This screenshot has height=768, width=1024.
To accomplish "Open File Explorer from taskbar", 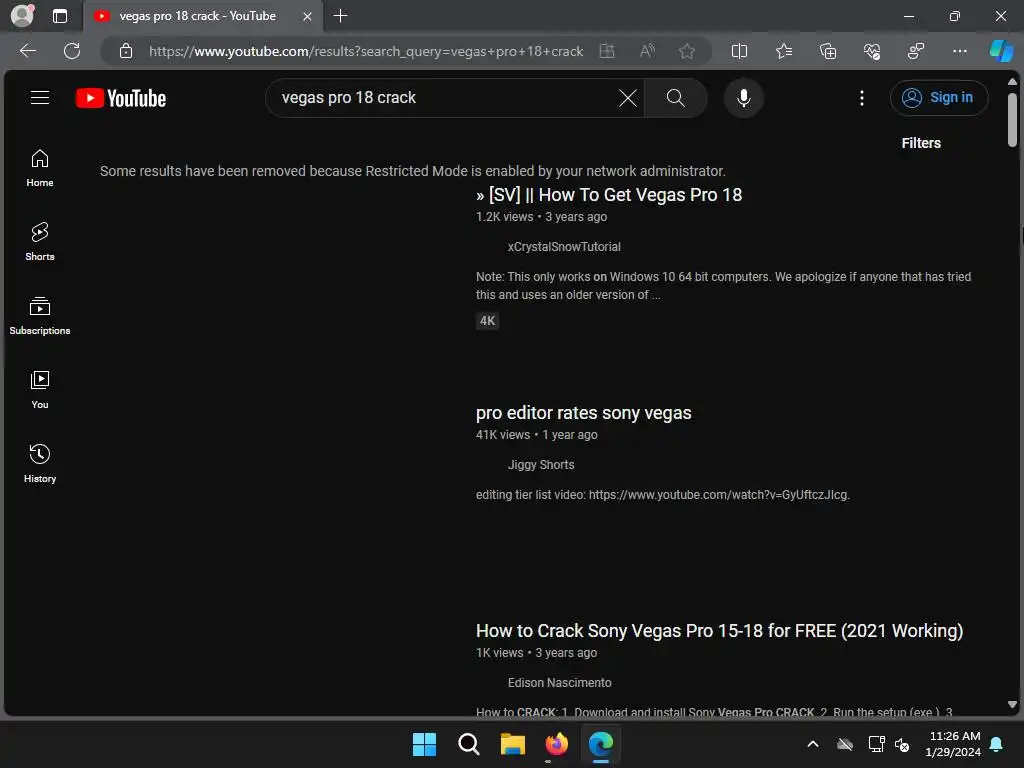I will coord(513,744).
